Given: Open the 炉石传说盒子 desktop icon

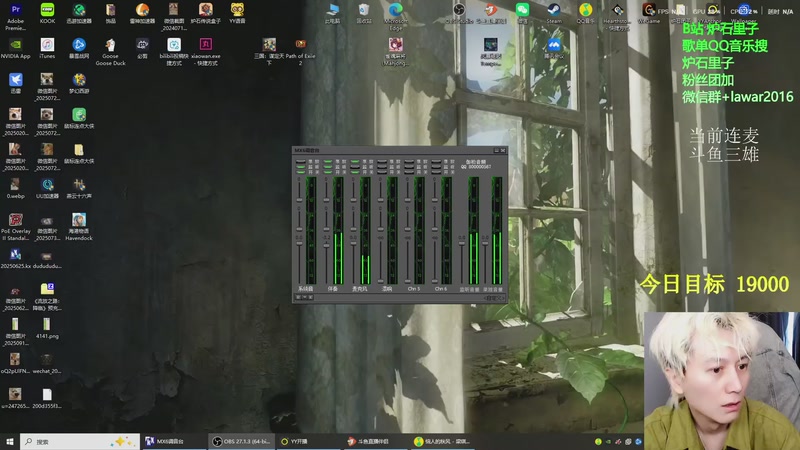Looking at the screenshot, I should pos(206,13).
